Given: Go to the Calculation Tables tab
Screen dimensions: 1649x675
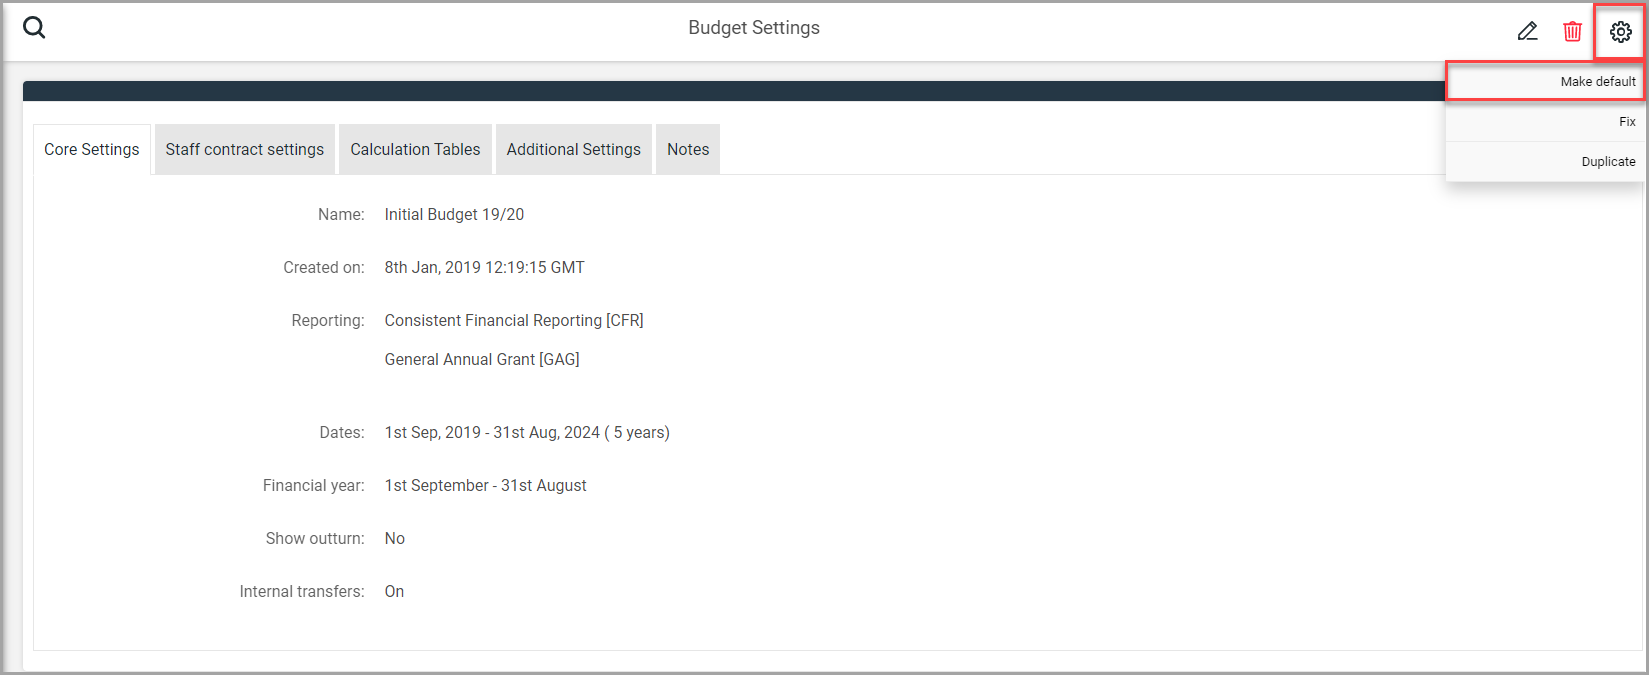Looking at the screenshot, I should click(415, 150).
